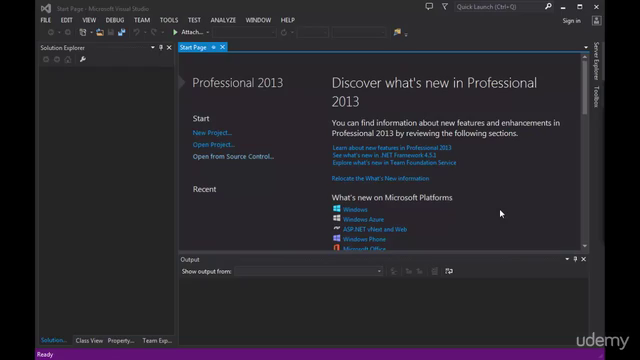
Task: Pin the Start Page tab
Action: point(213,47)
